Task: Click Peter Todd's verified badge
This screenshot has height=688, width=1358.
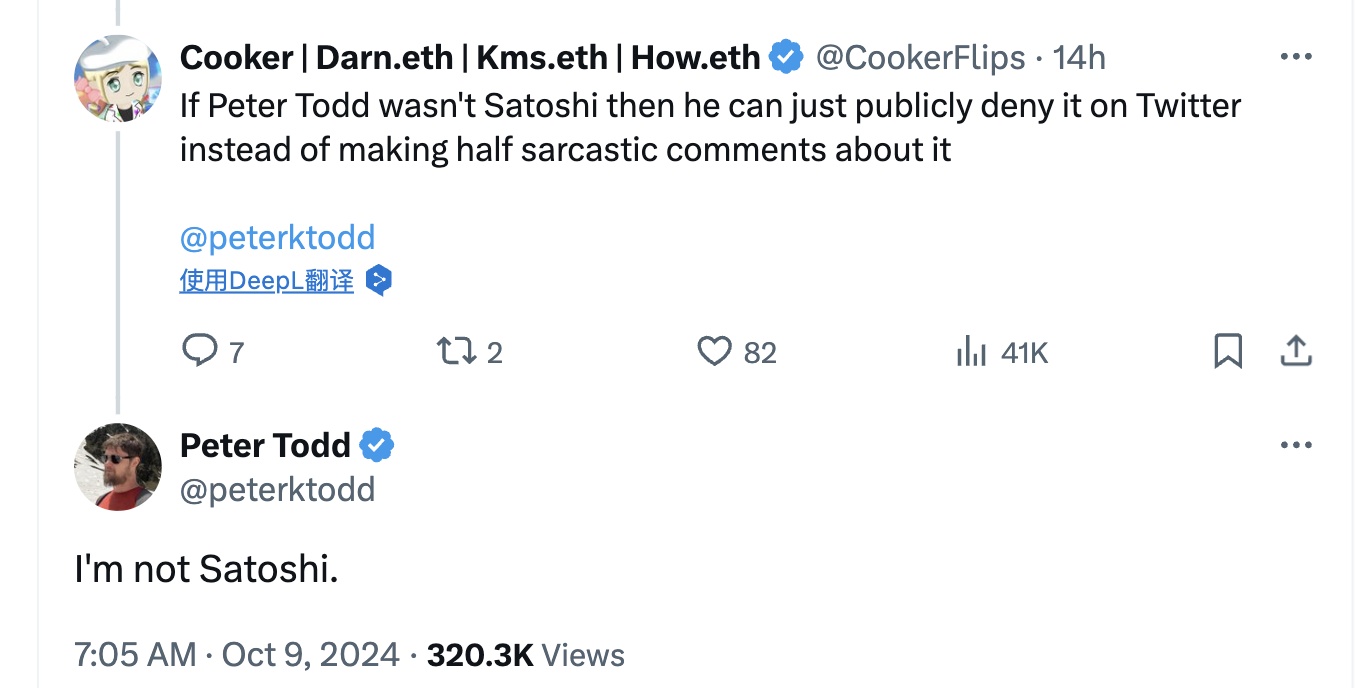Action: click(x=377, y=446)
